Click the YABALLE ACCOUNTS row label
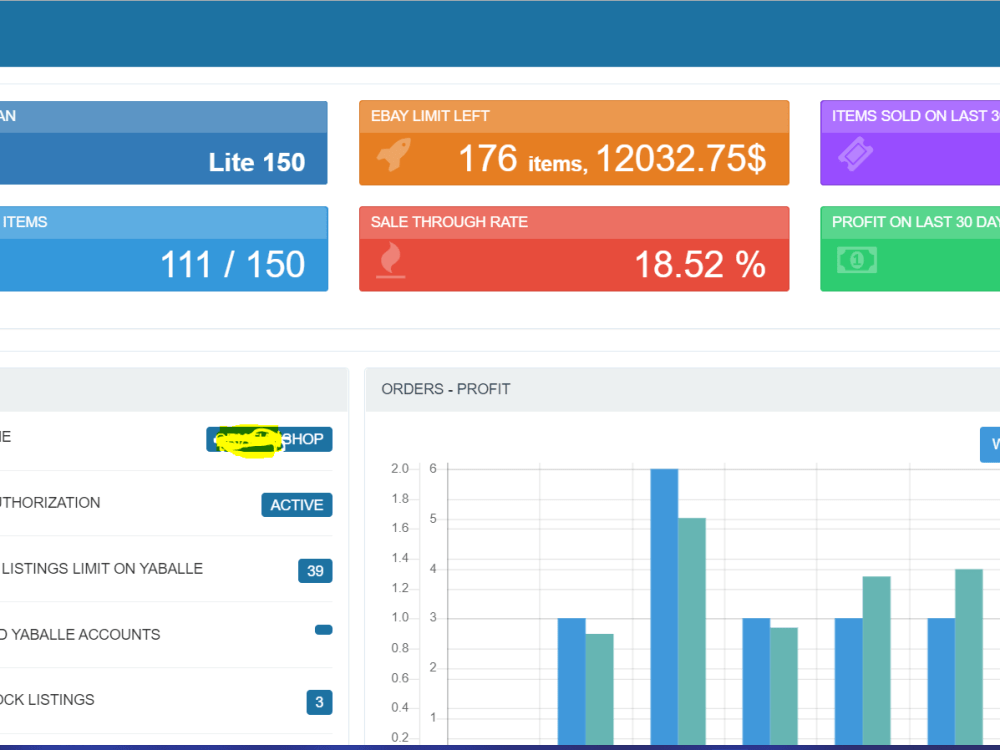 (x=80, y=635)
